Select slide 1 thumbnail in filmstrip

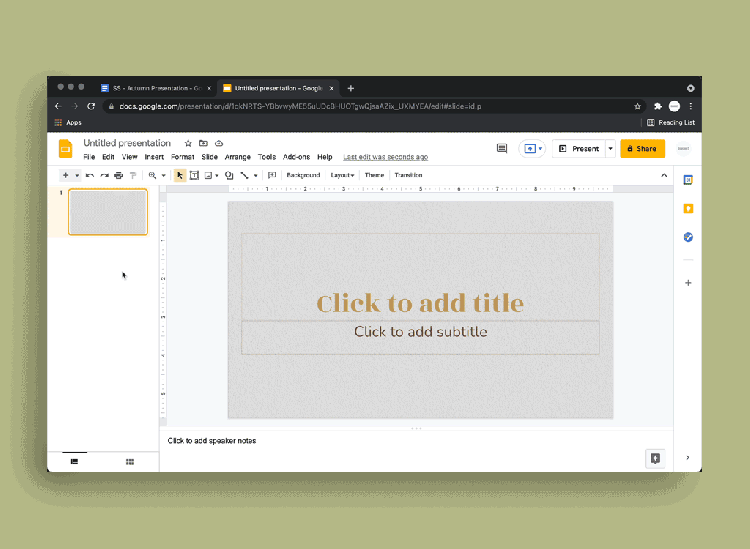pyautogui.click(x=108, y=212)
